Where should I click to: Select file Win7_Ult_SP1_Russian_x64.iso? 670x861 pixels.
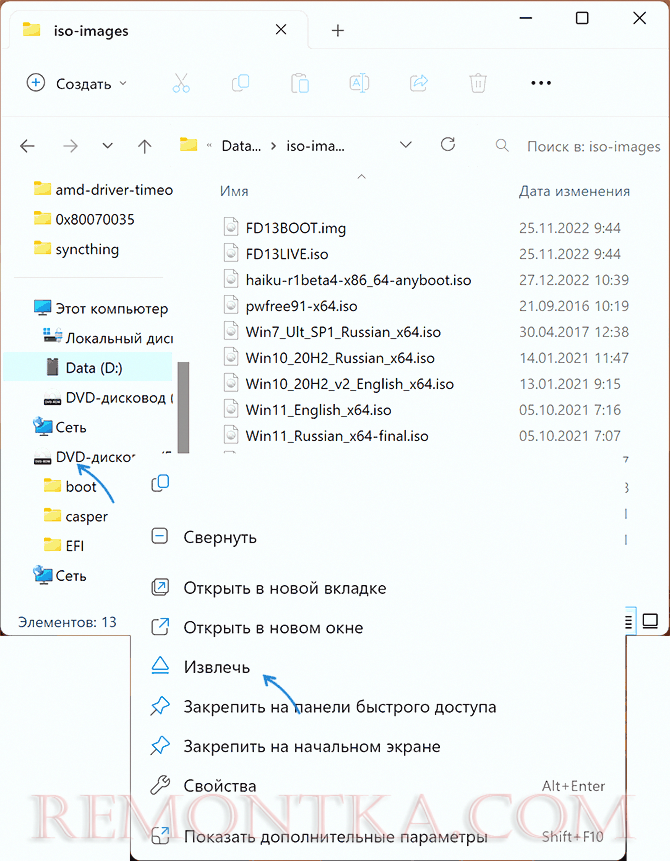coord(343,332)
